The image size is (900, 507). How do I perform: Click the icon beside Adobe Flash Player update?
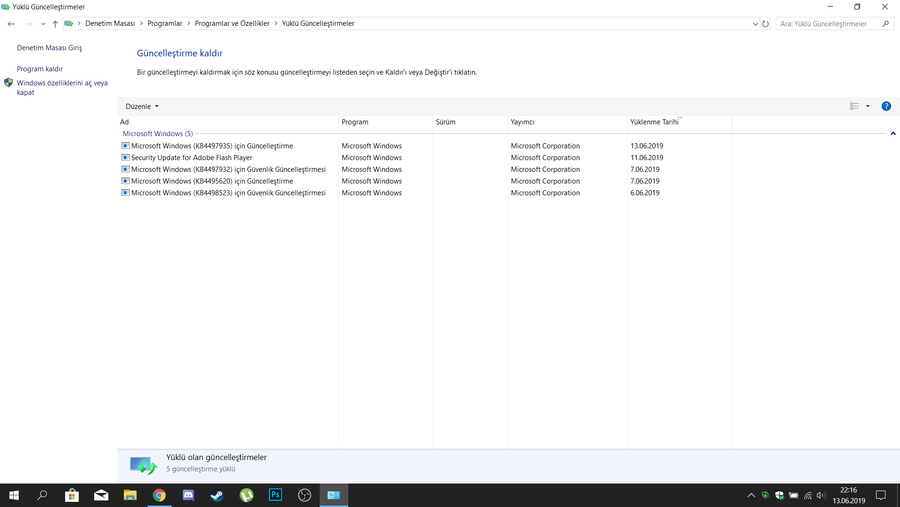tap(125, 157)
